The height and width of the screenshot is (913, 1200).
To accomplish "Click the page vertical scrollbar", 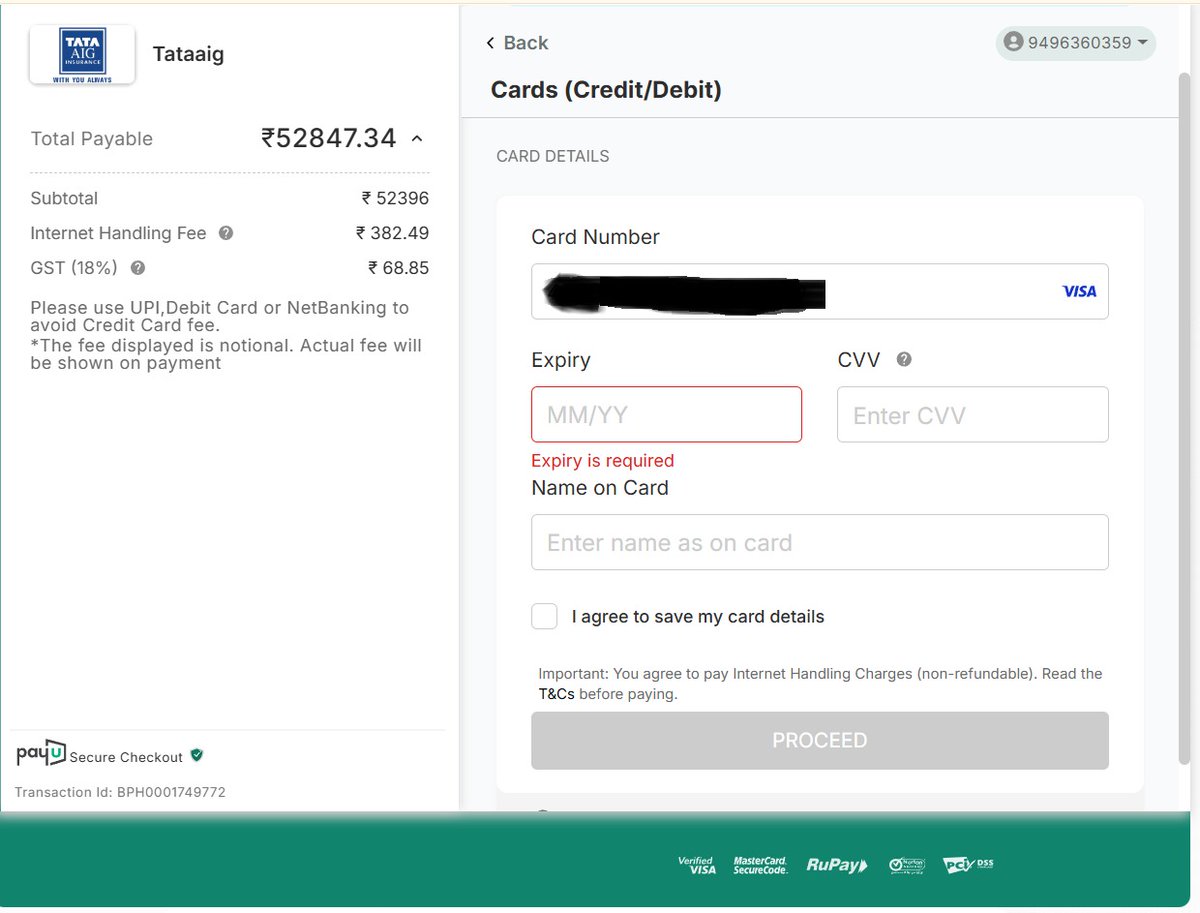I will (1185, 420).
